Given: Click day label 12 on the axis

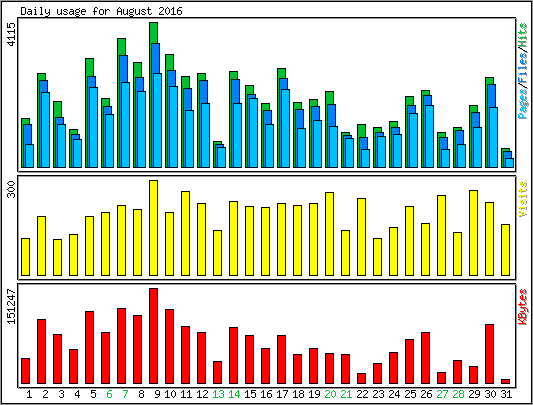Looking at the screenshot, I should point(202,394).
